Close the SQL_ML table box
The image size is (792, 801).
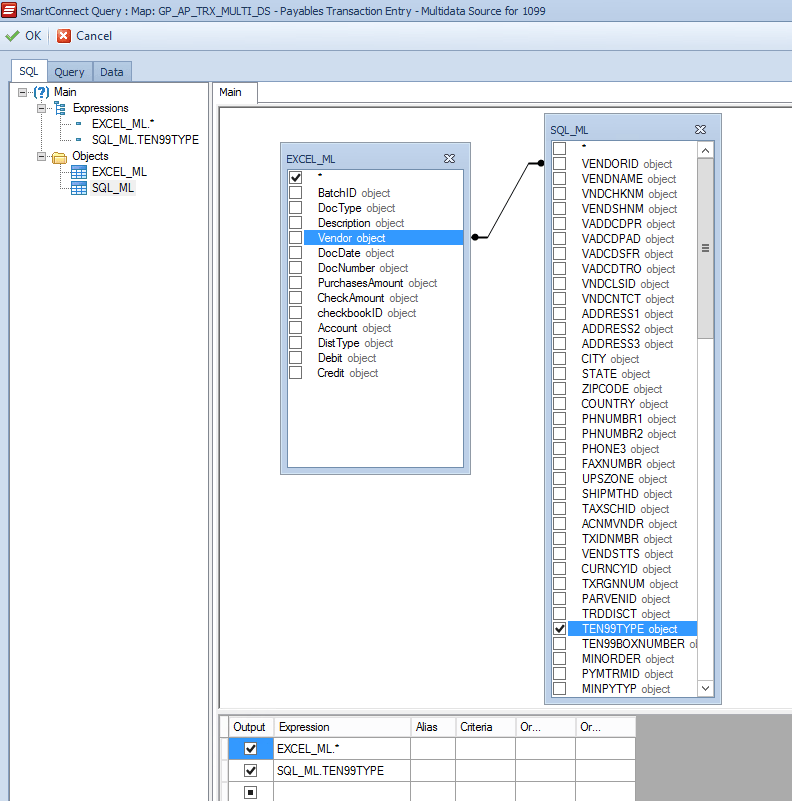(x=701, y=130)
